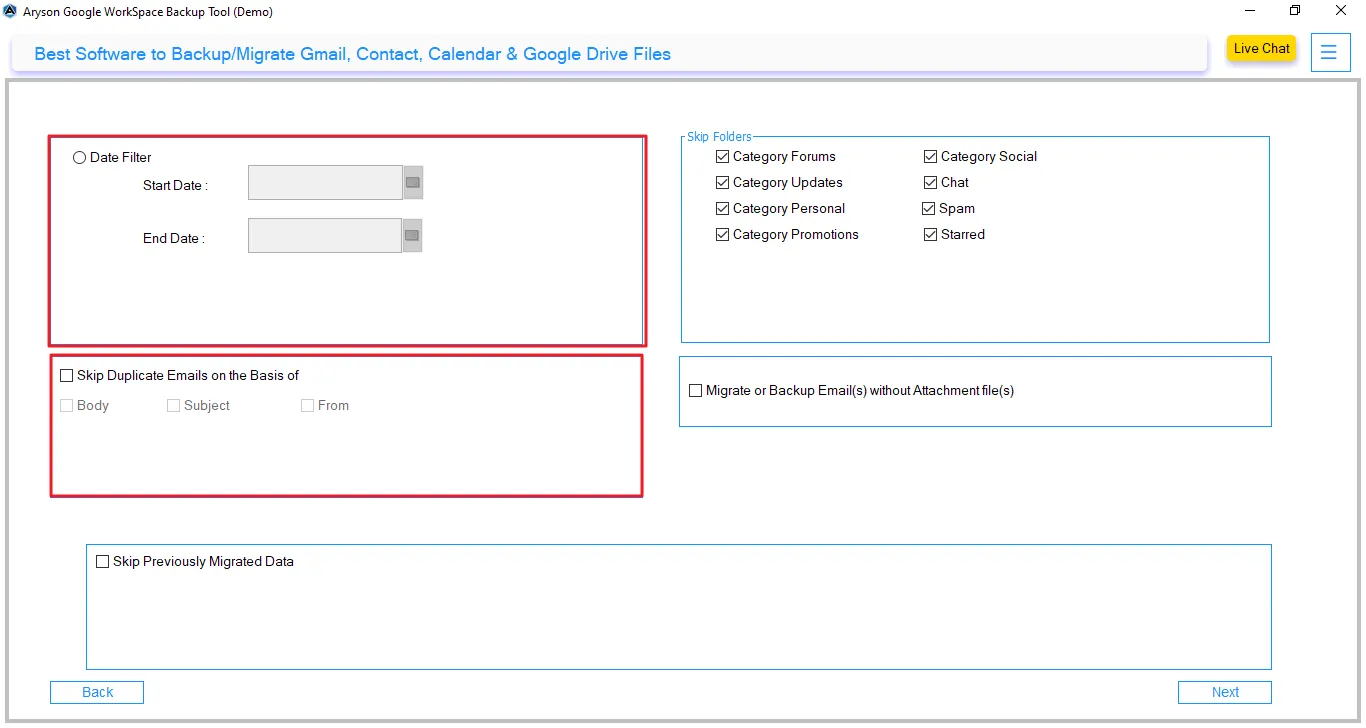Check the From duplicate criteria checkbox
The width and height of the screenshot is (1366, 728).
click(x=307, y=405)
